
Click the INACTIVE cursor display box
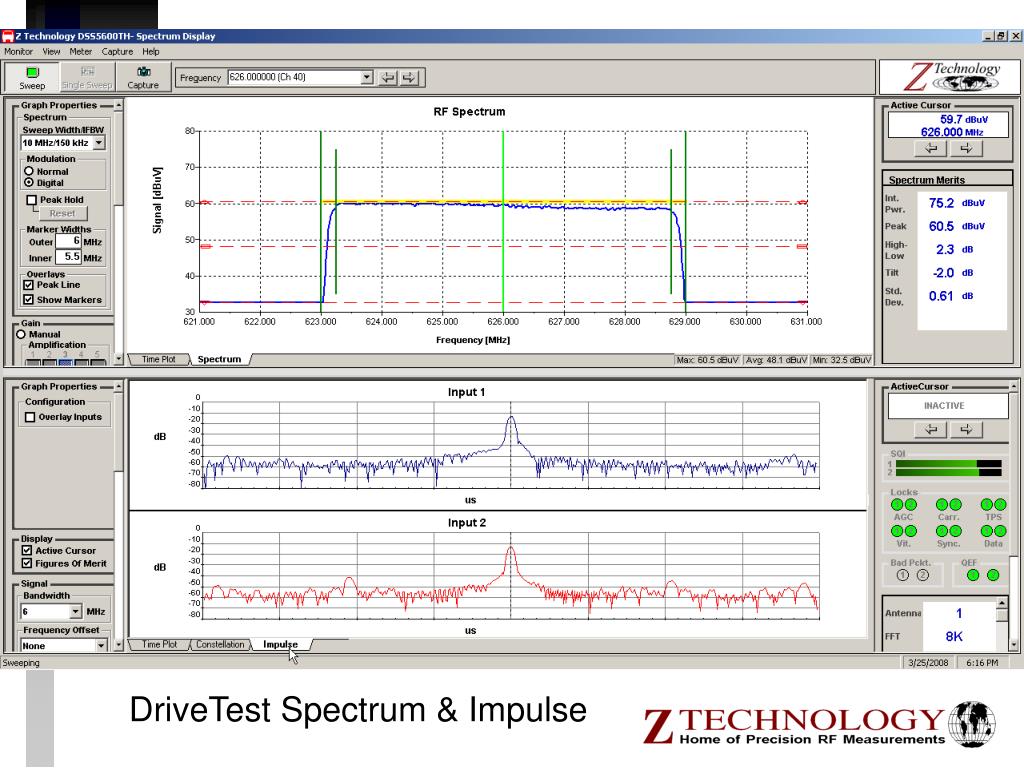click(948, 406)
